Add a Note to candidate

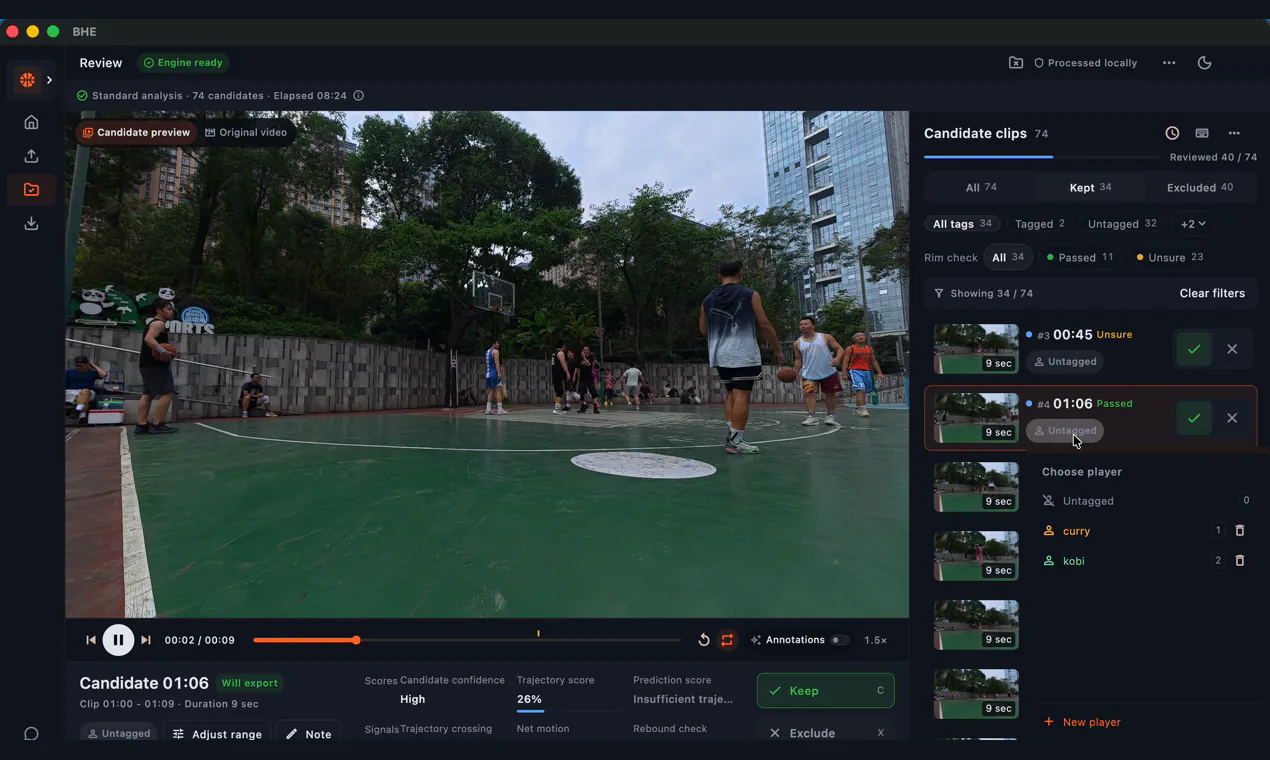308,734
